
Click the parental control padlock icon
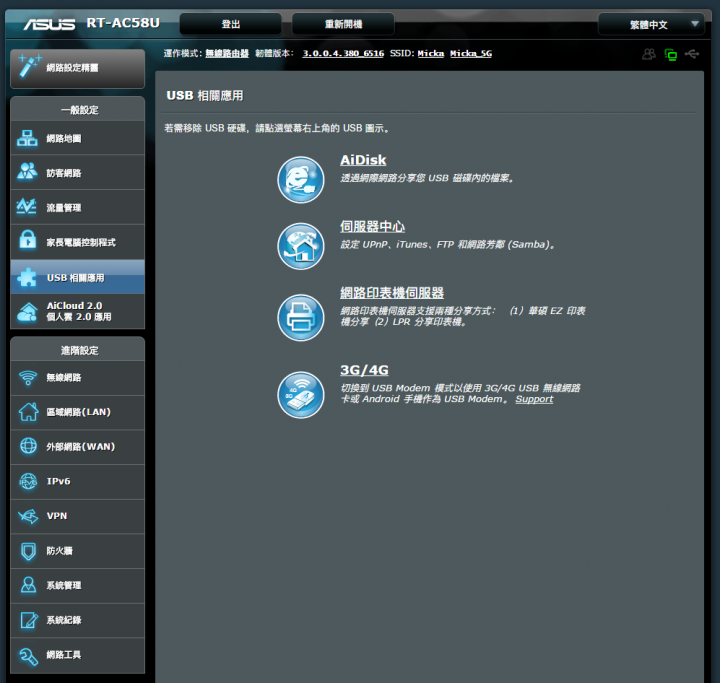[28, 241]
